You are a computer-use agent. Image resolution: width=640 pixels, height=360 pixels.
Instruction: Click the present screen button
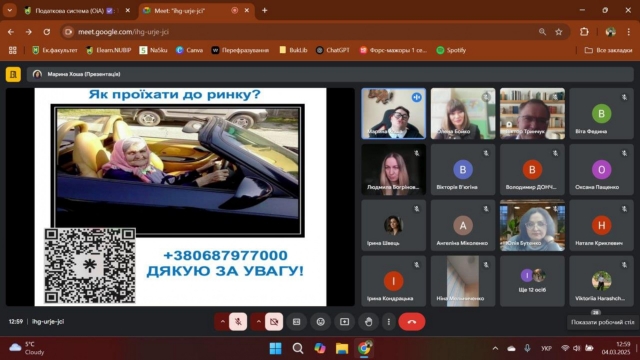pyautogui.click(x=344, y=322)
